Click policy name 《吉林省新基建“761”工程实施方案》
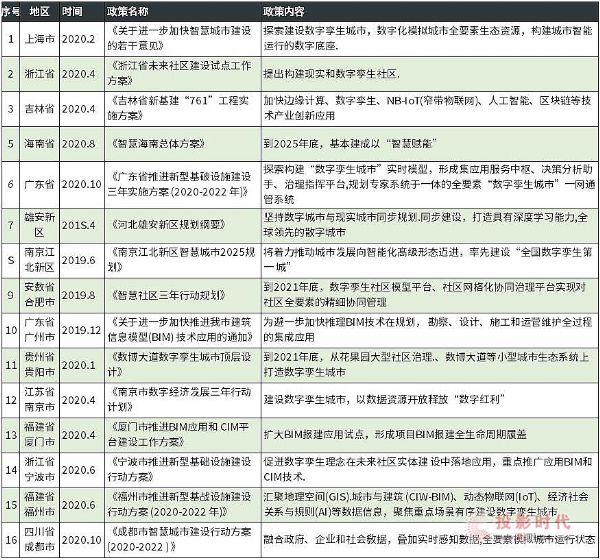 pos(178,108)
